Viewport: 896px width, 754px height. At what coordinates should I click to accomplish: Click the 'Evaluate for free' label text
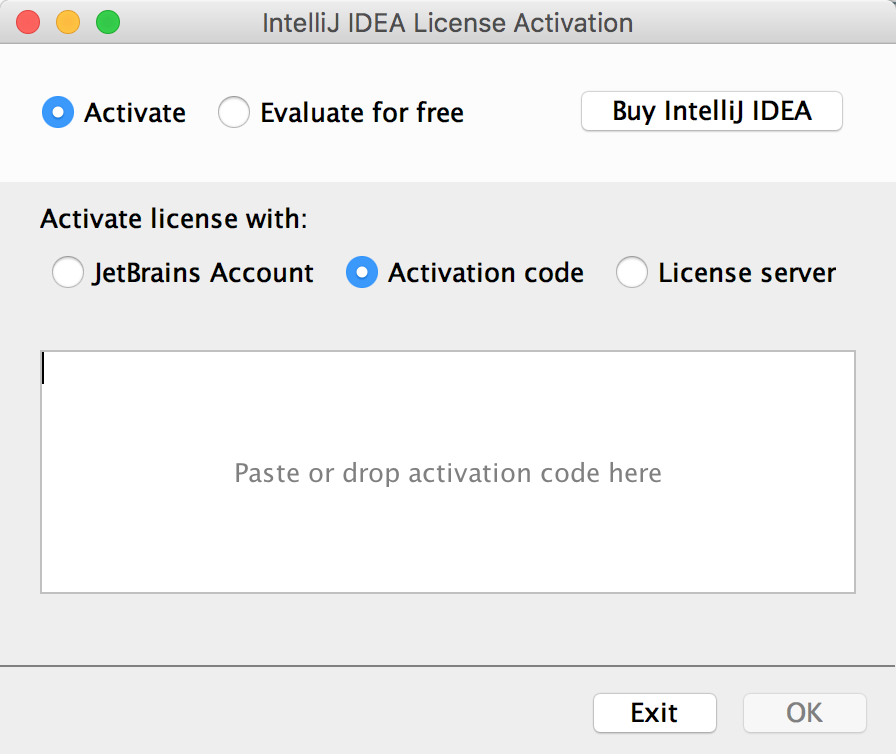362,113
